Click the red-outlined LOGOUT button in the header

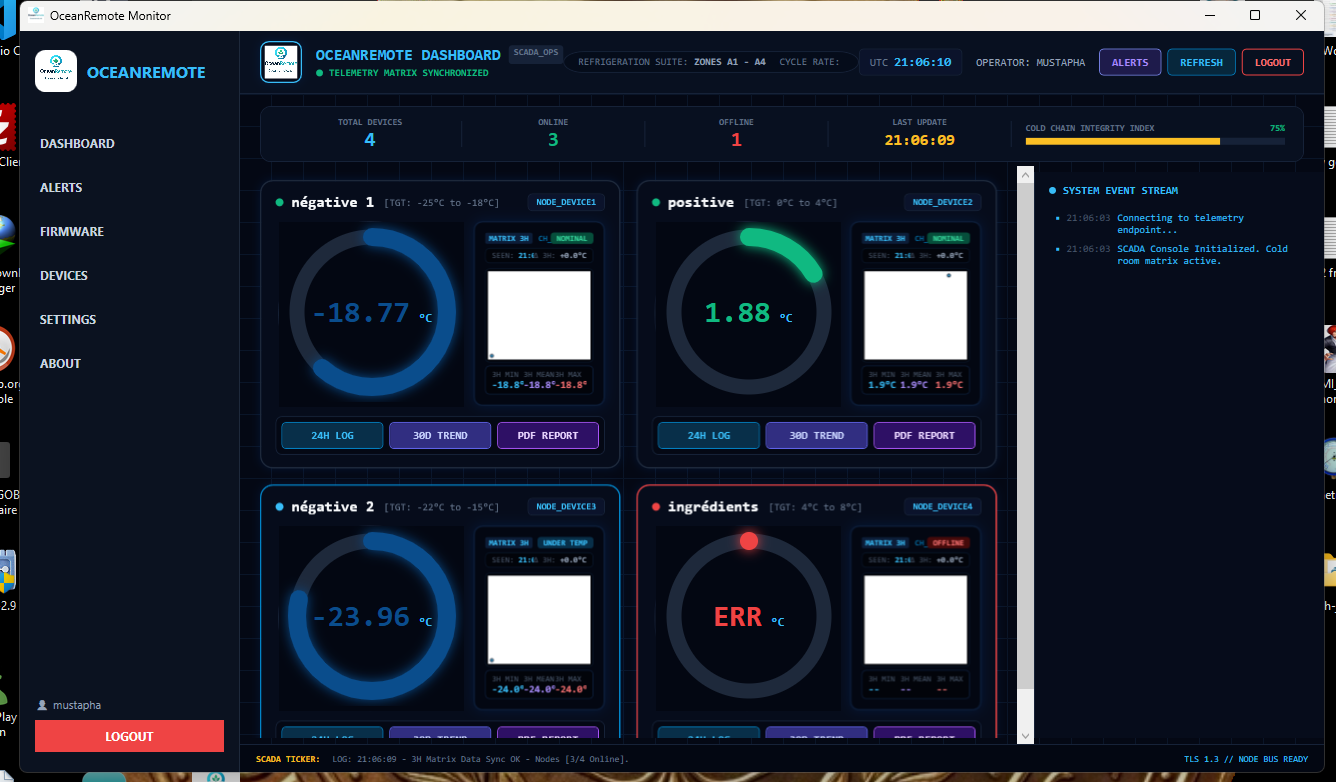pos(1273,62)
